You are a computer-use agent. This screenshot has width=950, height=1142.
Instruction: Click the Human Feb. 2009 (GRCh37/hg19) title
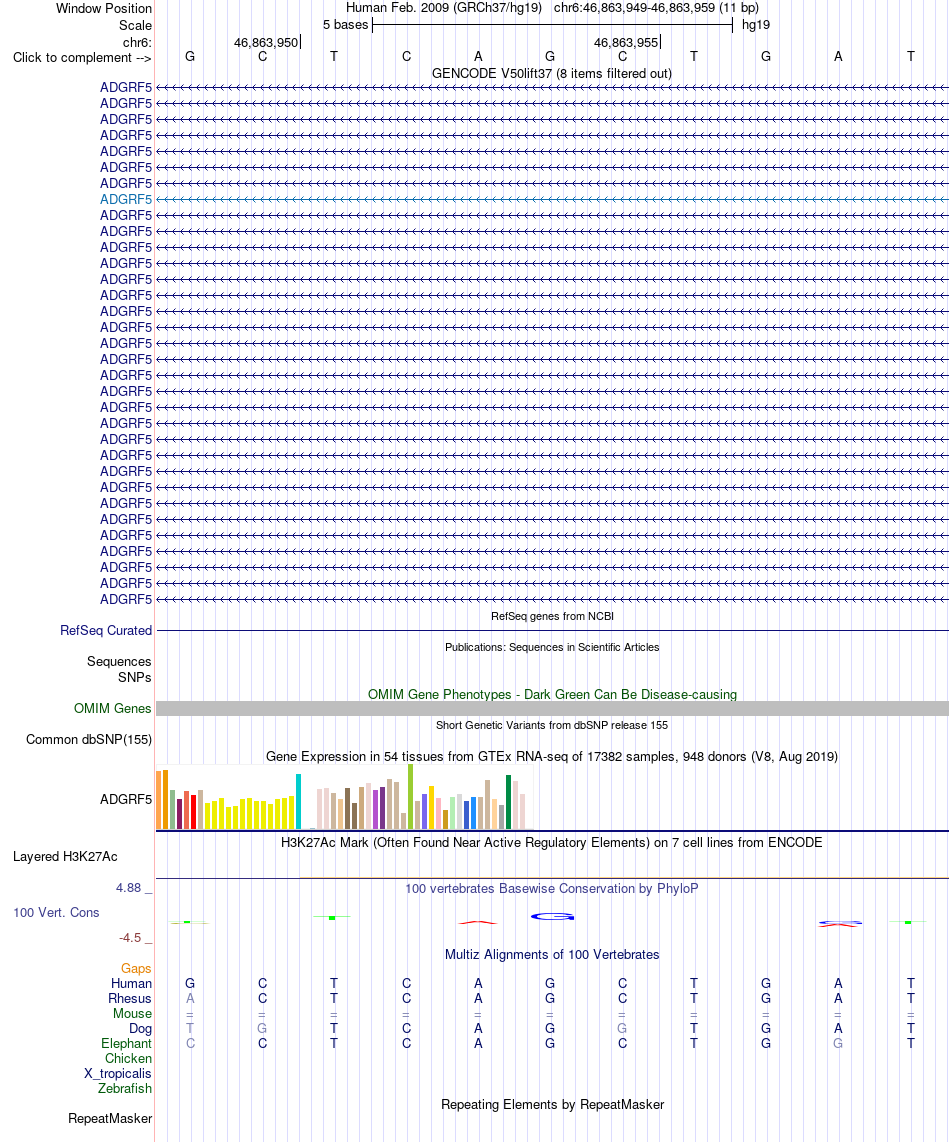(444, 8)
